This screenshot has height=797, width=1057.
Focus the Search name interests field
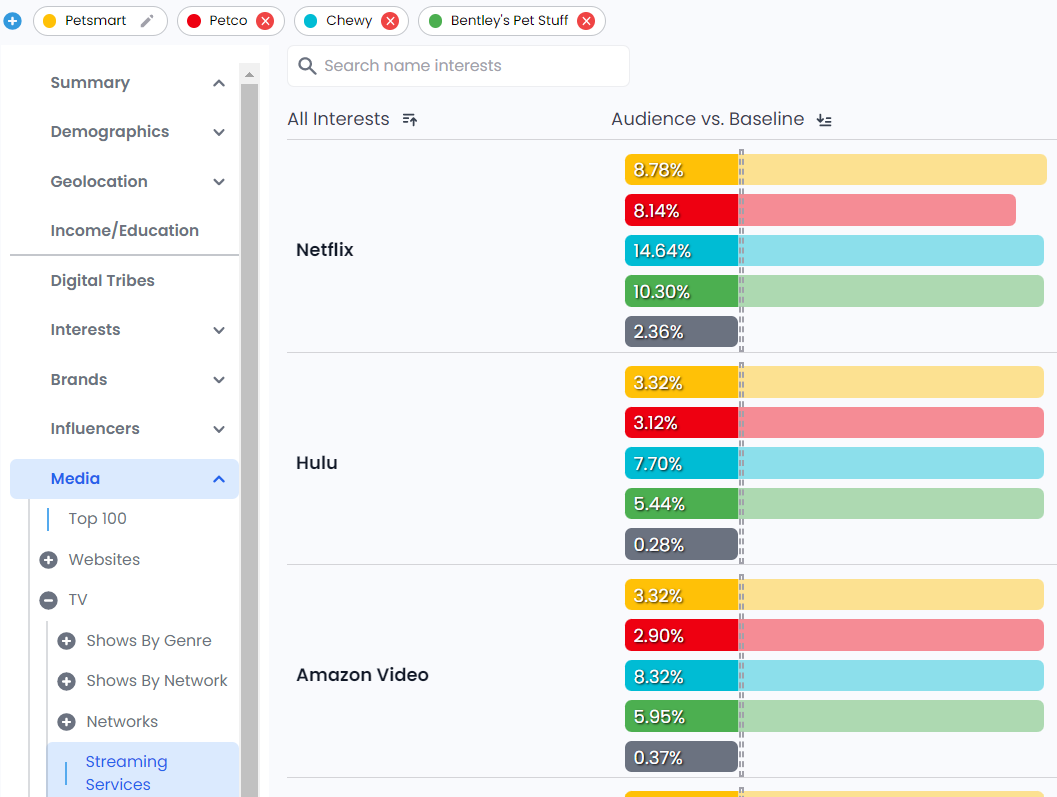tap(458, 66)
